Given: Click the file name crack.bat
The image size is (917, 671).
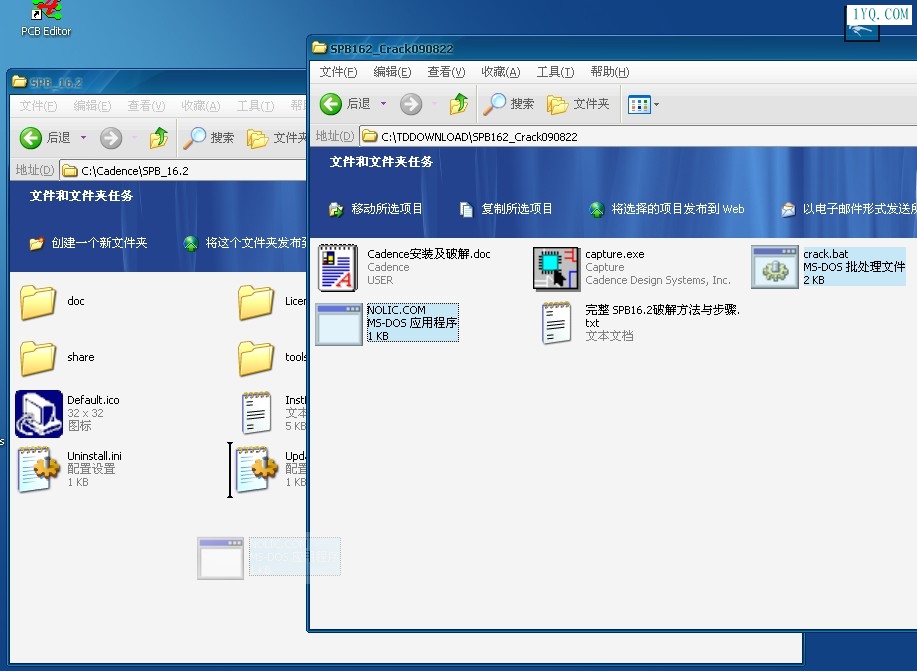Looking at the screenshot, I should [825, 254].
